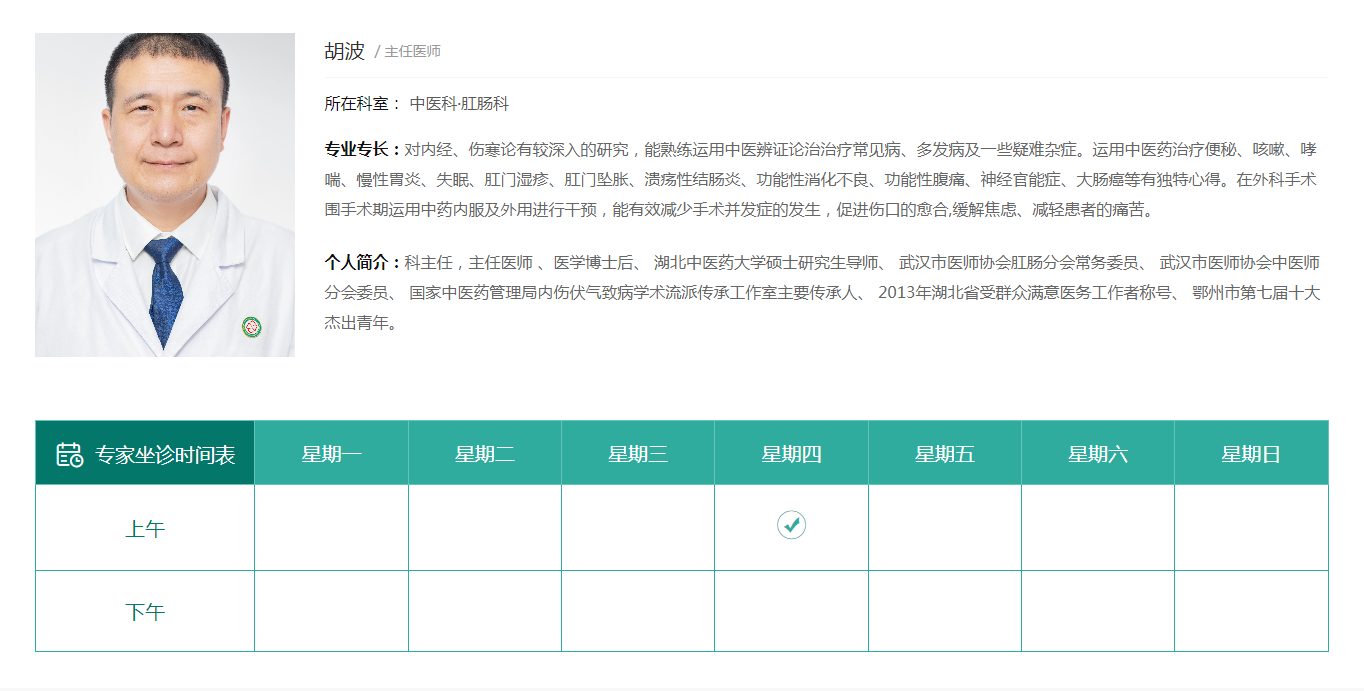Click the 专业专长 heading
This screenshot has height=691, width=1364.
pyautogui.click(x=361, y=150)
